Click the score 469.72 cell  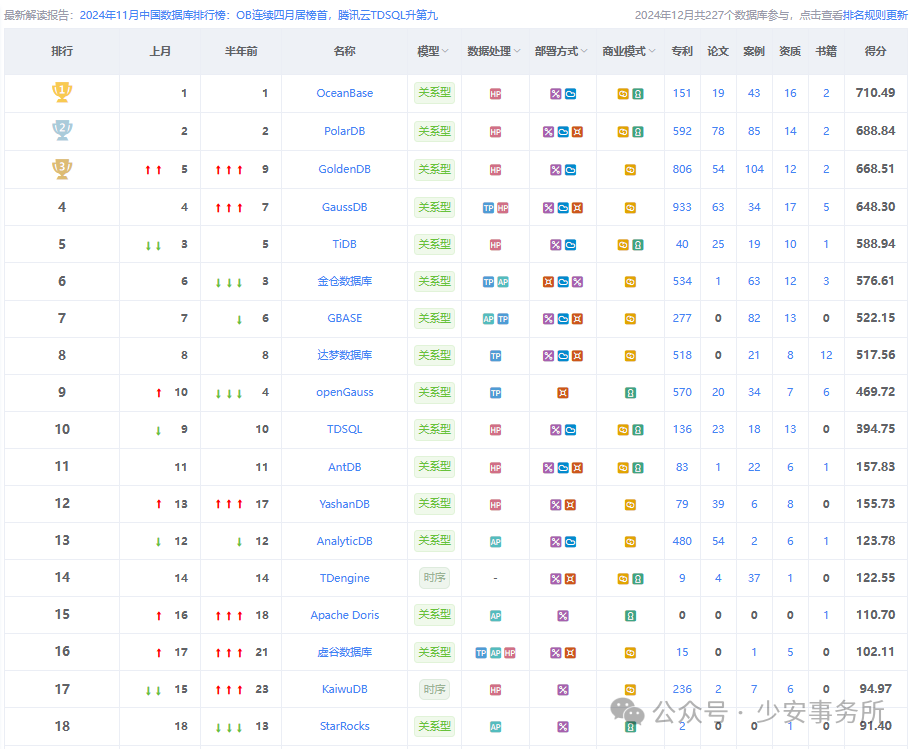coord(876,392)
